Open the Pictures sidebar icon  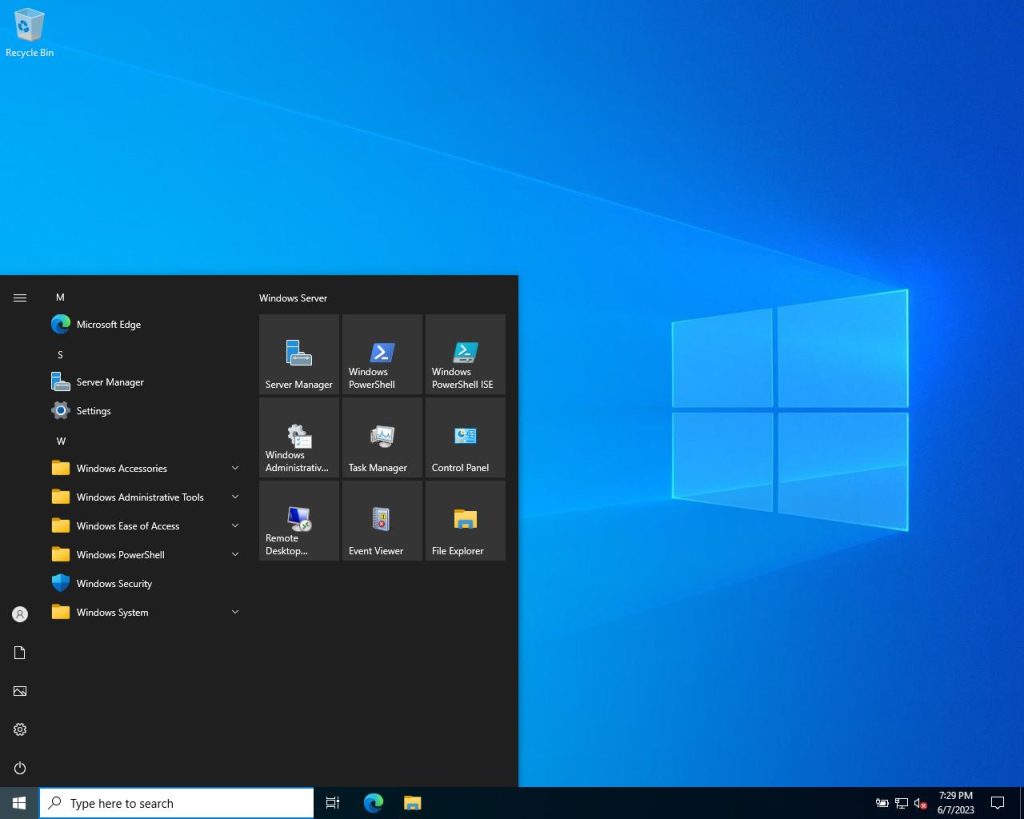[19, 690]
